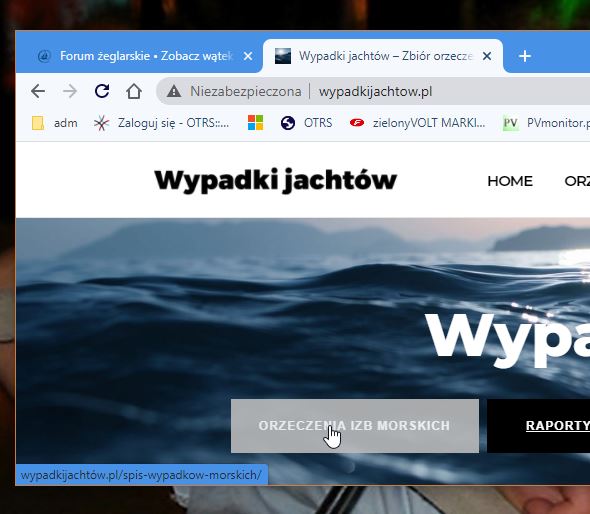Viewport: 590px width, 514px height.
Task: Click Orzeczenia Izb Morskich button
Action: coord(355,426)
